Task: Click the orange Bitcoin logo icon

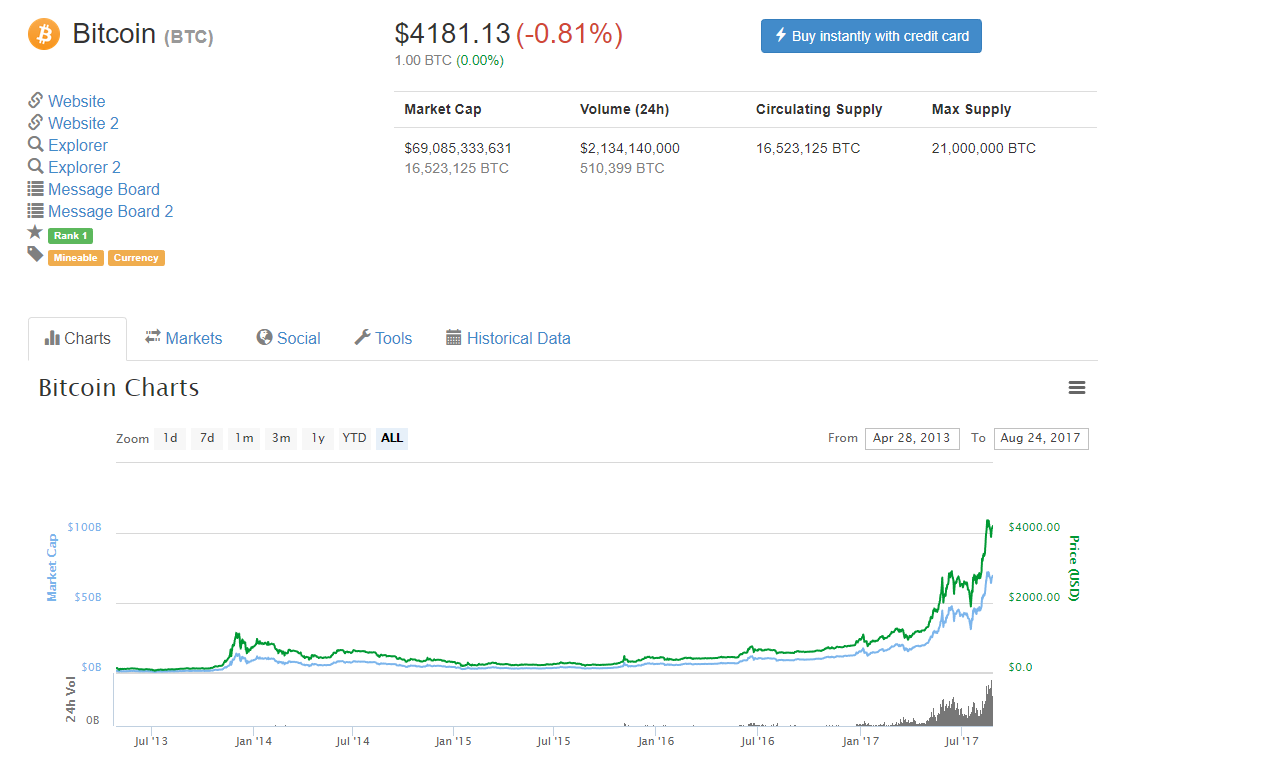Action: click(44, 34)
